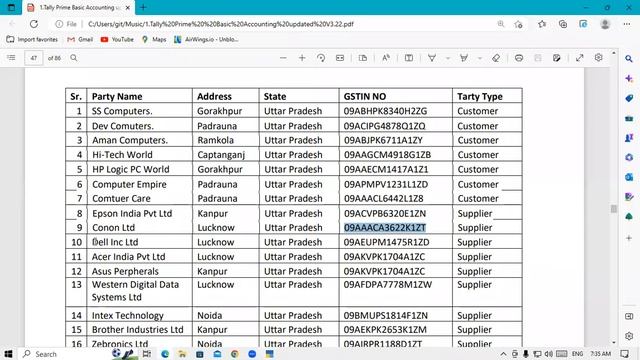Open the Favorites list
Image resolution: width=640 pixels, height=360 pixels.
pyautogui.click(x=542, y=24)
